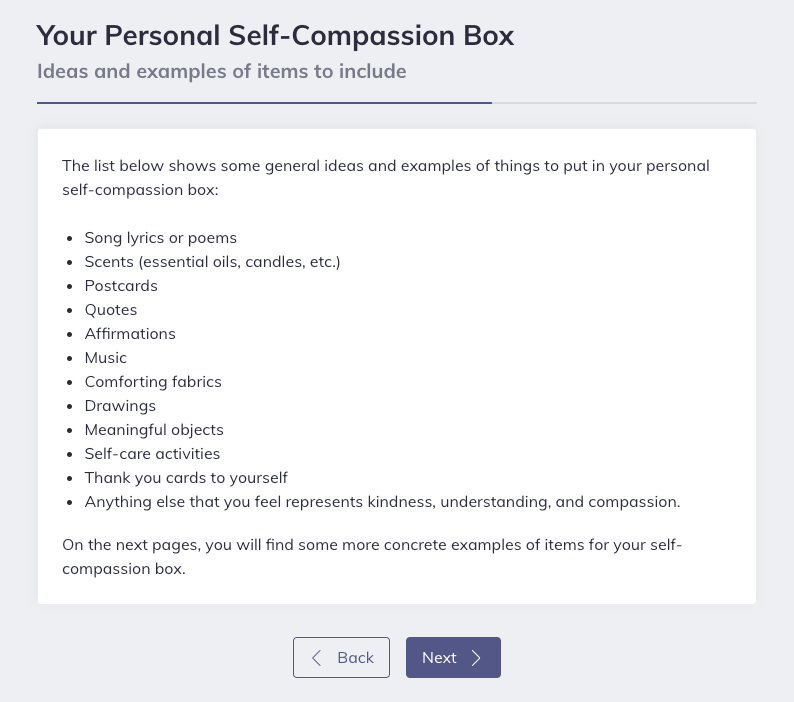Image resolution: width=794 pixels, height=702 pixels.
Task: Click the 'Postcards' list item
Action: [121, 286]
